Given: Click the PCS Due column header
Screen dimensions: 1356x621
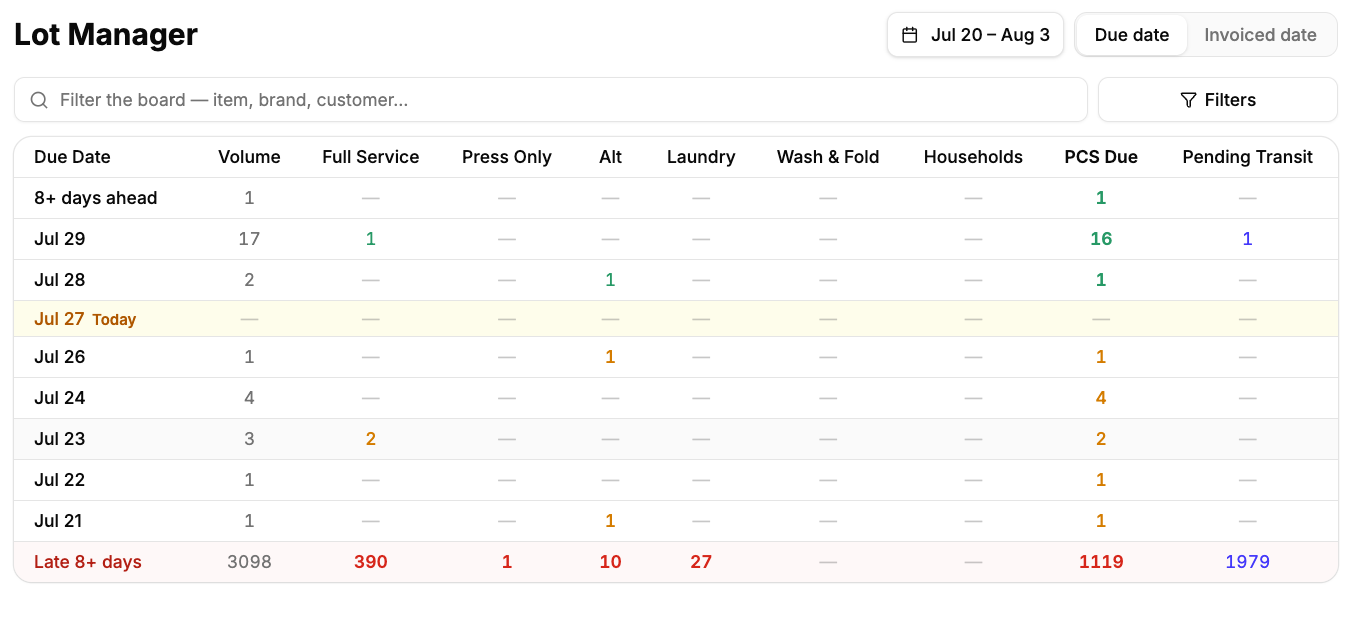Looking at the screenshot, I should (1101, 157).
